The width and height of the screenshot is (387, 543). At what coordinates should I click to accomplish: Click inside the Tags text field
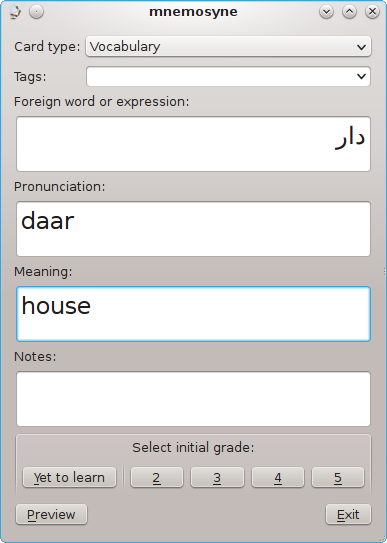[220, 76]
